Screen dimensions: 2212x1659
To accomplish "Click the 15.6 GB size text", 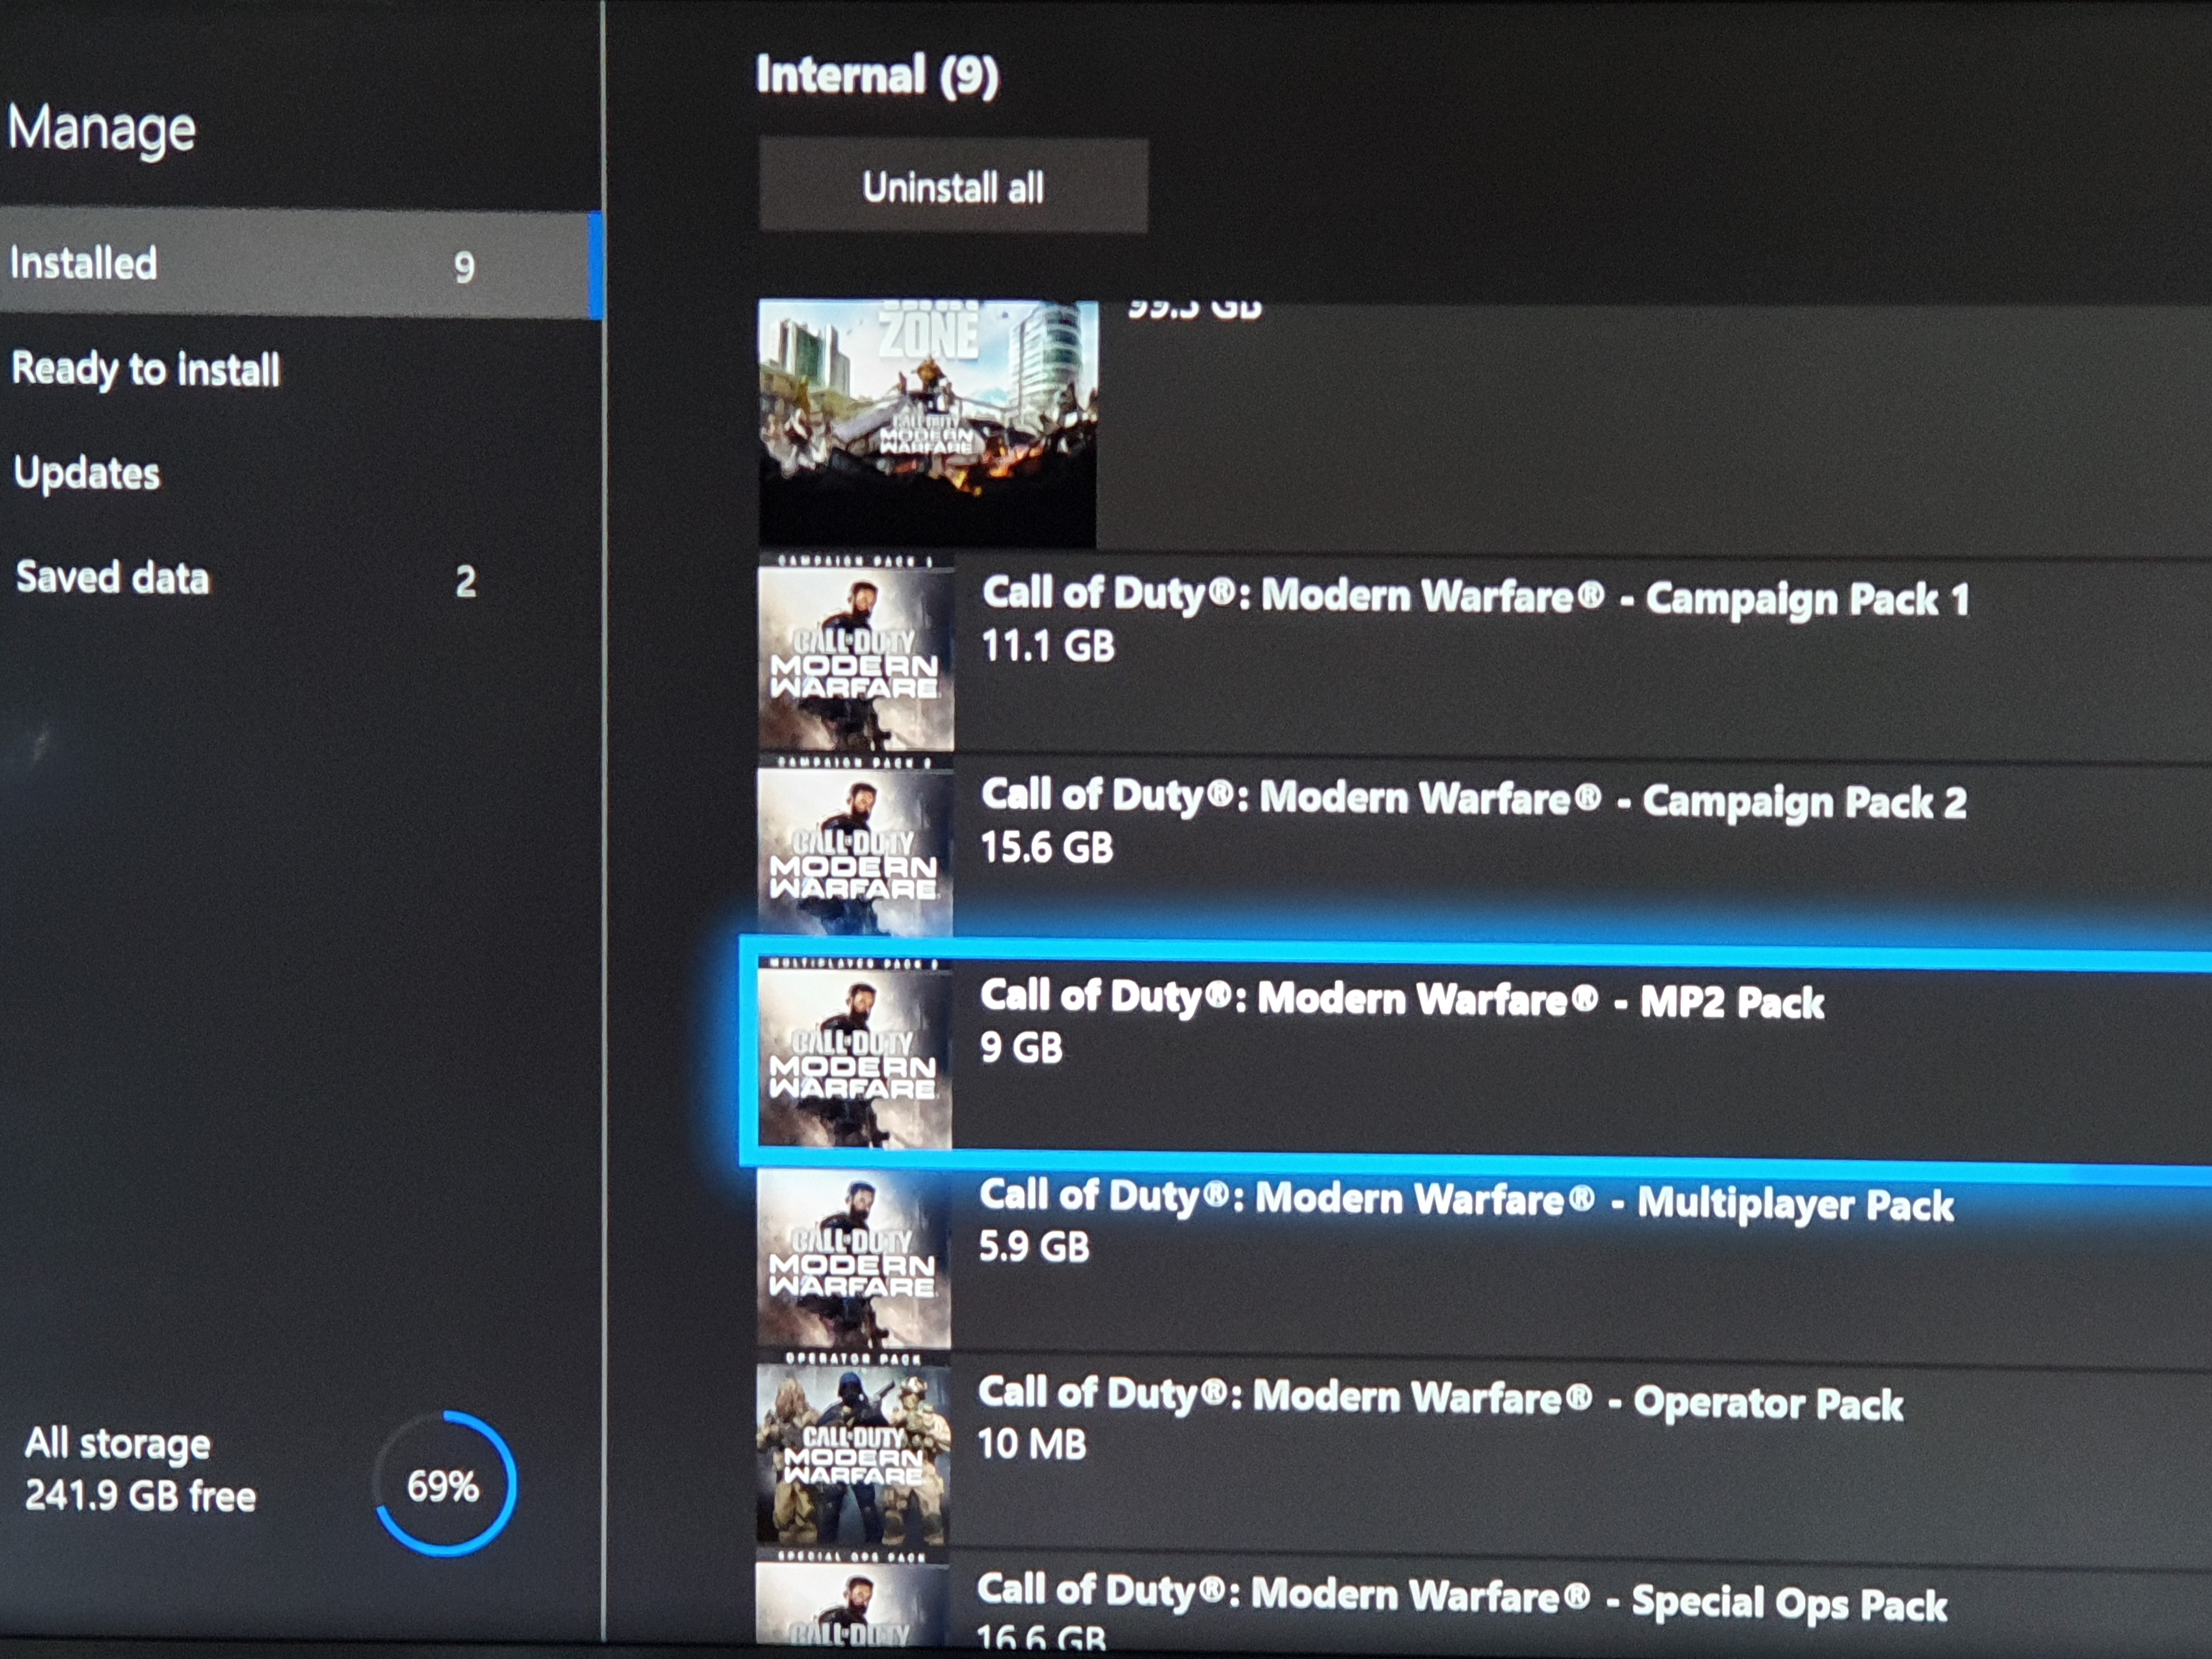I will pyautogui.click(x=1047, y=848).
